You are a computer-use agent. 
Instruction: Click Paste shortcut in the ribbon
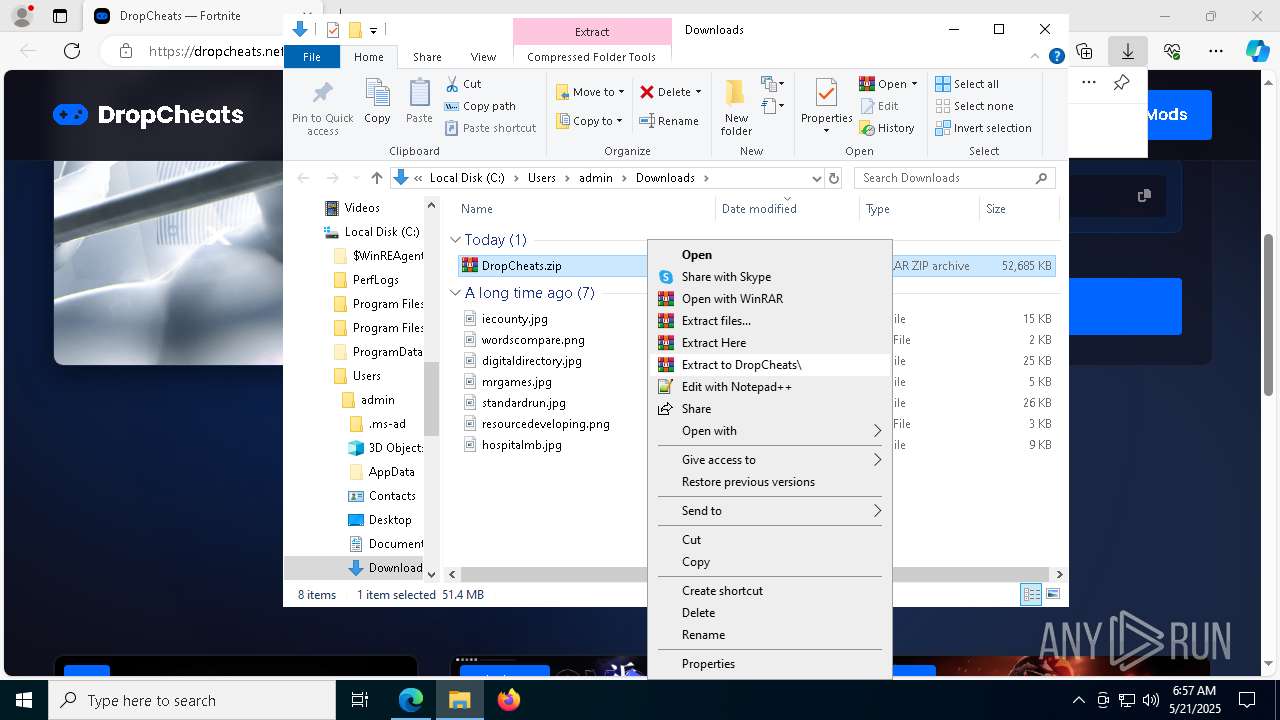[x=490, y=128]
